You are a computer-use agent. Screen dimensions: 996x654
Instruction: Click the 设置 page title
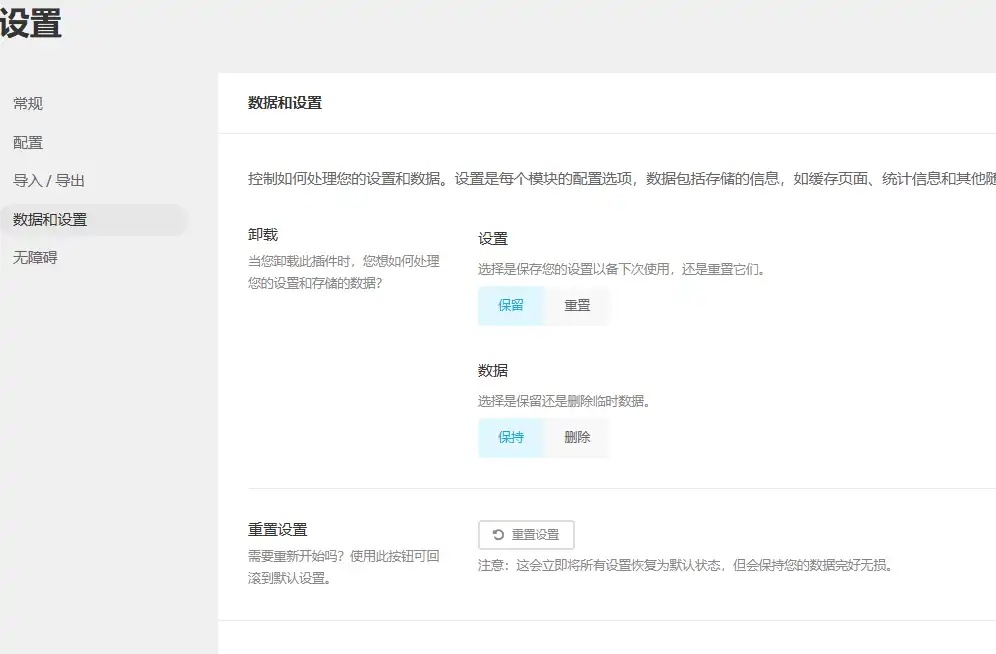(x=32, y=23)
